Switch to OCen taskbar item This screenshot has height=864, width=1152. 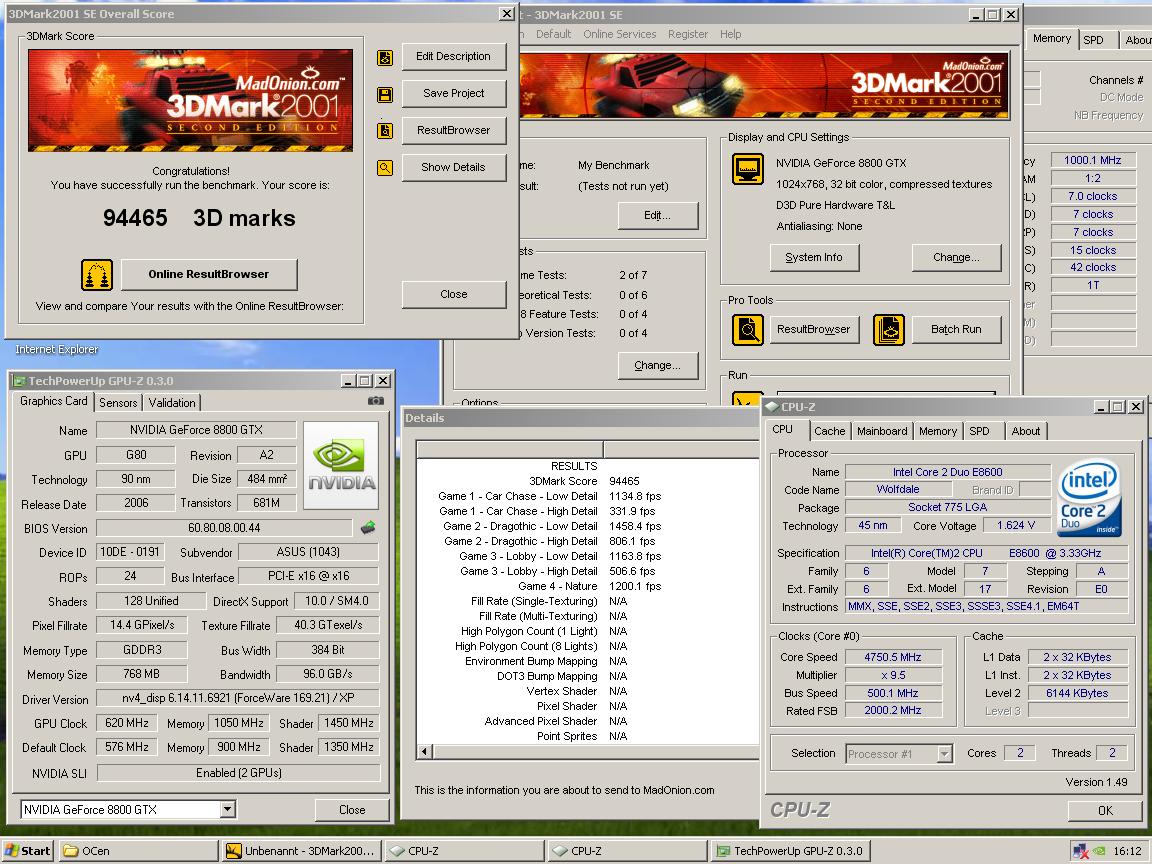(138, 851)
